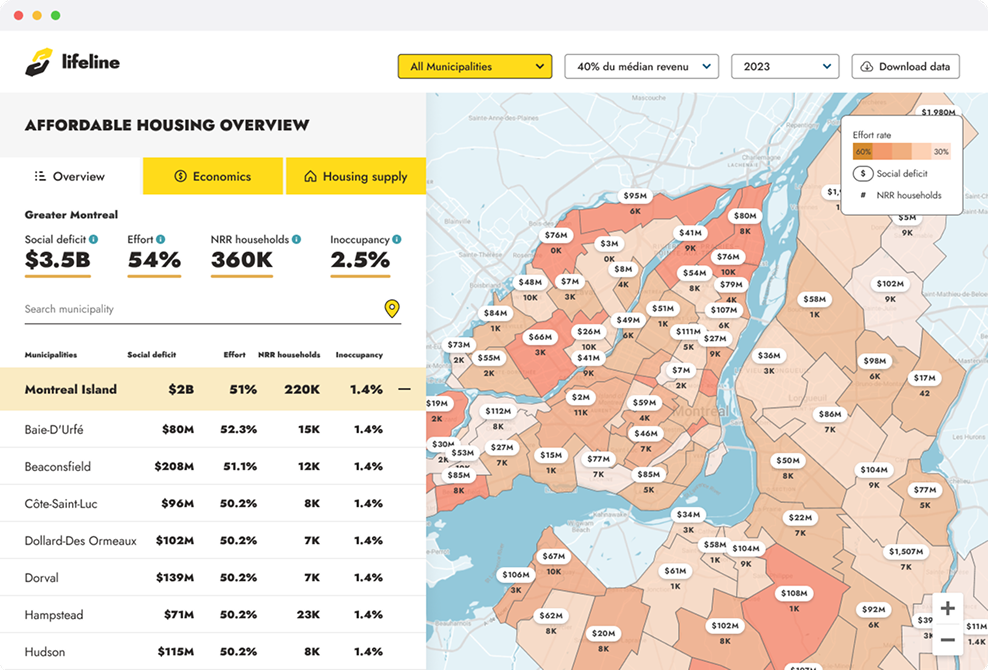Click the NRR households info icon

[x=296, y=238]
